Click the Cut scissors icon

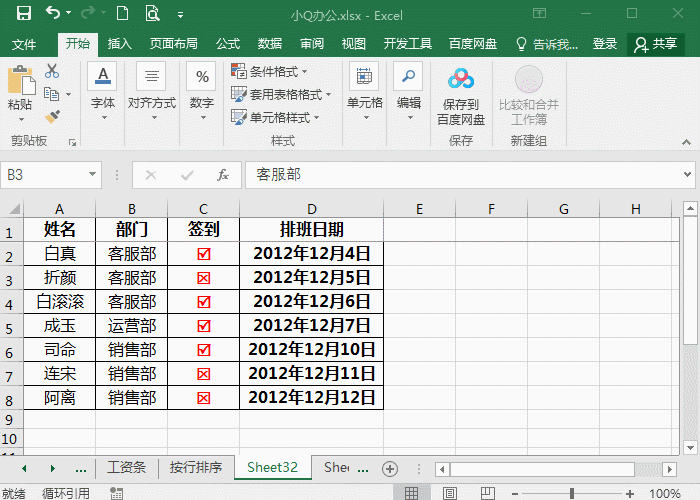[52, 71]
